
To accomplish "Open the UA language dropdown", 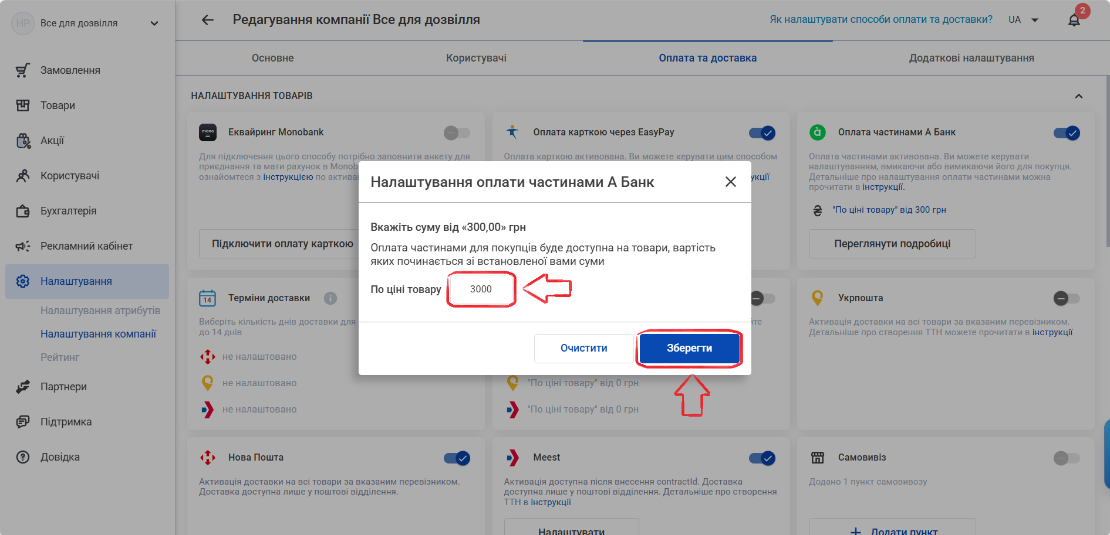I will pyautogui.click(x=1023, y=20).
